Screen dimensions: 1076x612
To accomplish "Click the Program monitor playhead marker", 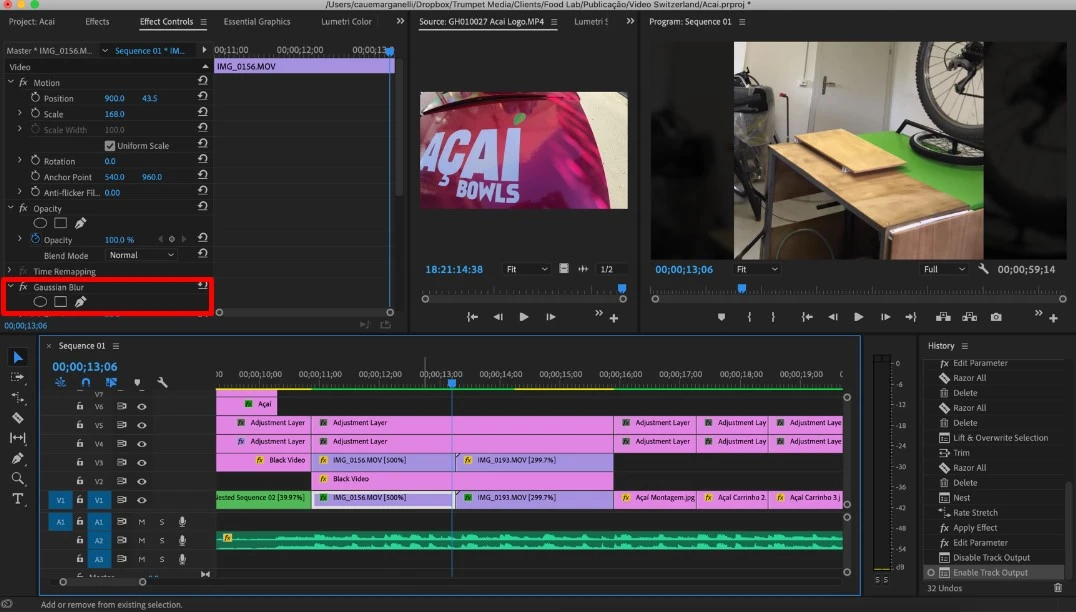I will tap(742, 288).
